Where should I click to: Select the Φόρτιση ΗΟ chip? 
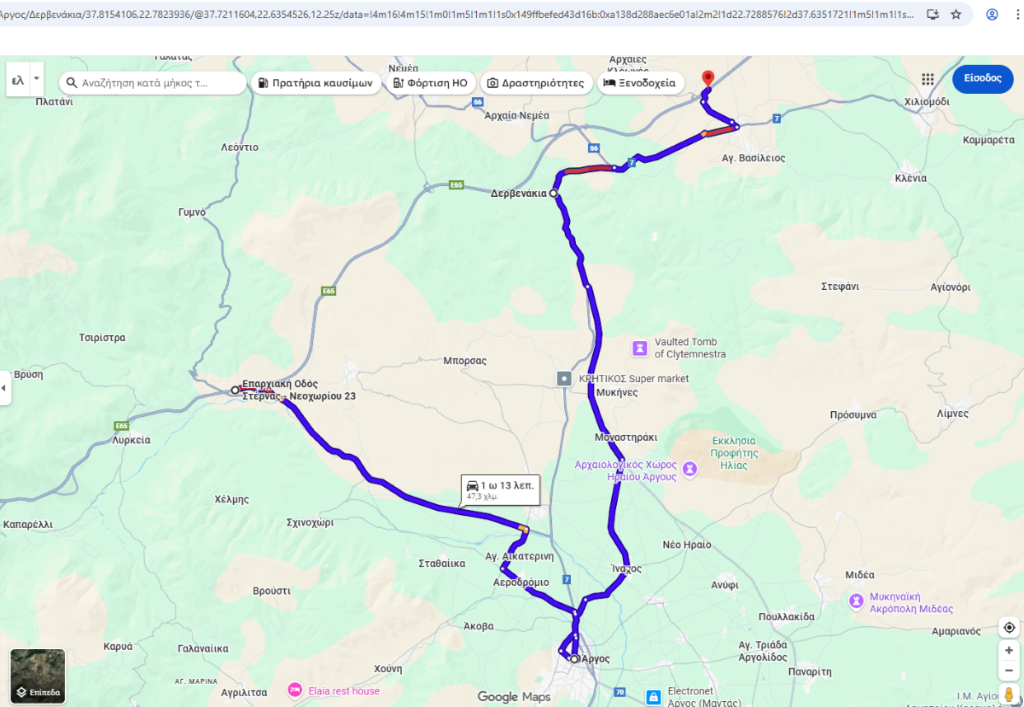[430, 83]
